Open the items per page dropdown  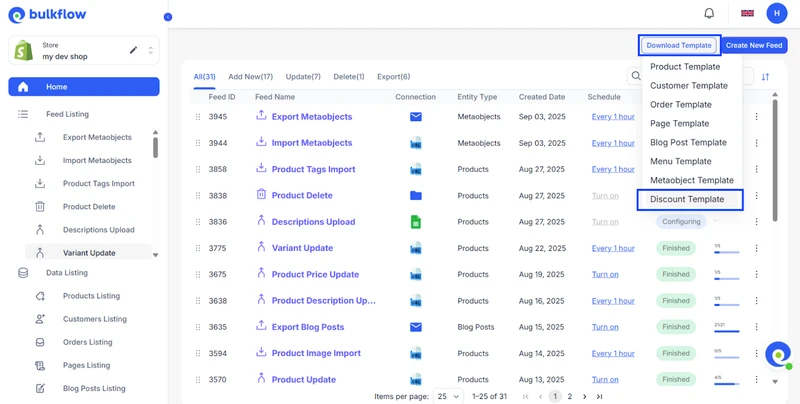pyautogui.click(x=448, y=396)
